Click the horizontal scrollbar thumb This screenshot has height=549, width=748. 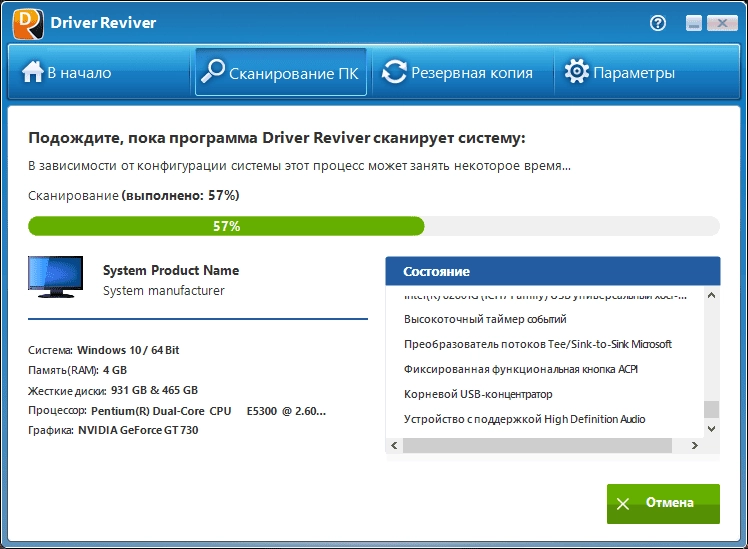(538, 445)
